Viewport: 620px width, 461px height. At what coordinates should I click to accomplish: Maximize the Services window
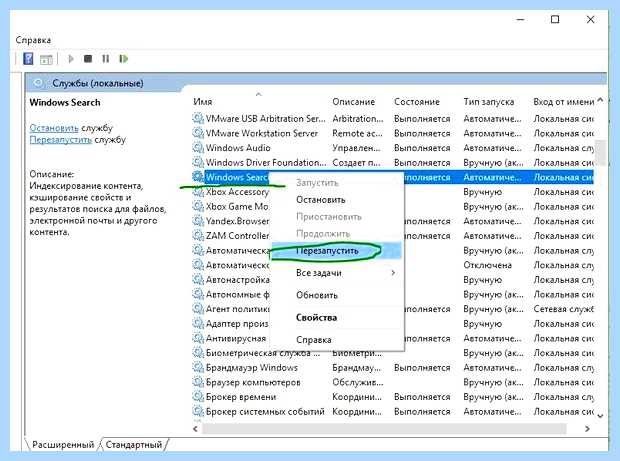point(555,19)
